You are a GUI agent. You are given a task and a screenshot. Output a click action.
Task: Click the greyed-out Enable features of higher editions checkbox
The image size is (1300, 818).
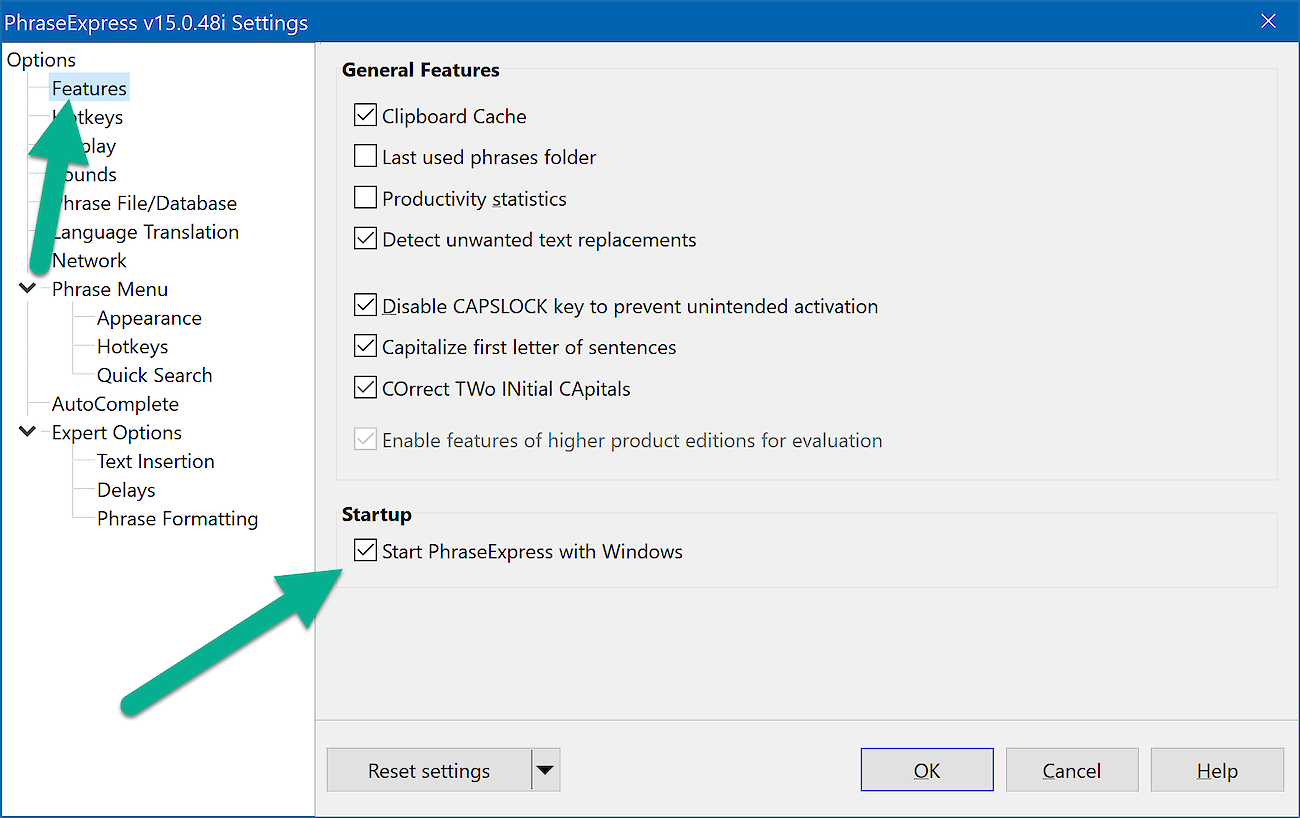365,440
